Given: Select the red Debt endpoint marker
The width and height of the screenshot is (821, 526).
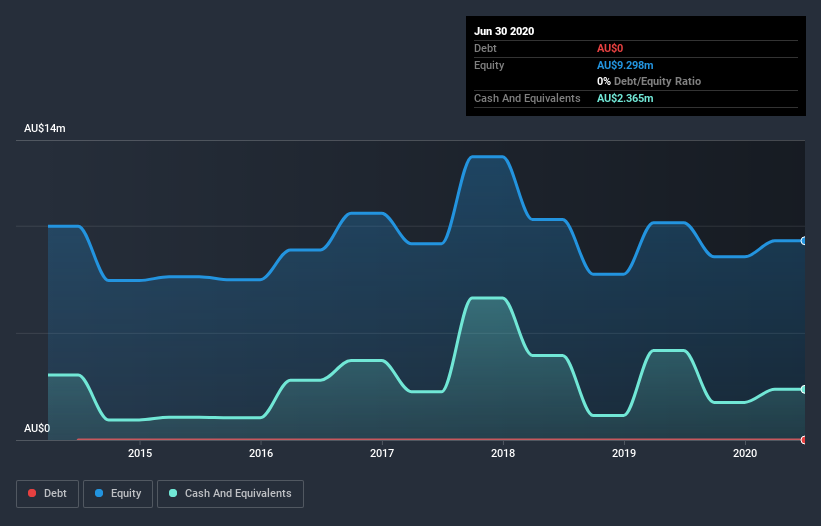Looking at the screenshot, I should point(804,440).
